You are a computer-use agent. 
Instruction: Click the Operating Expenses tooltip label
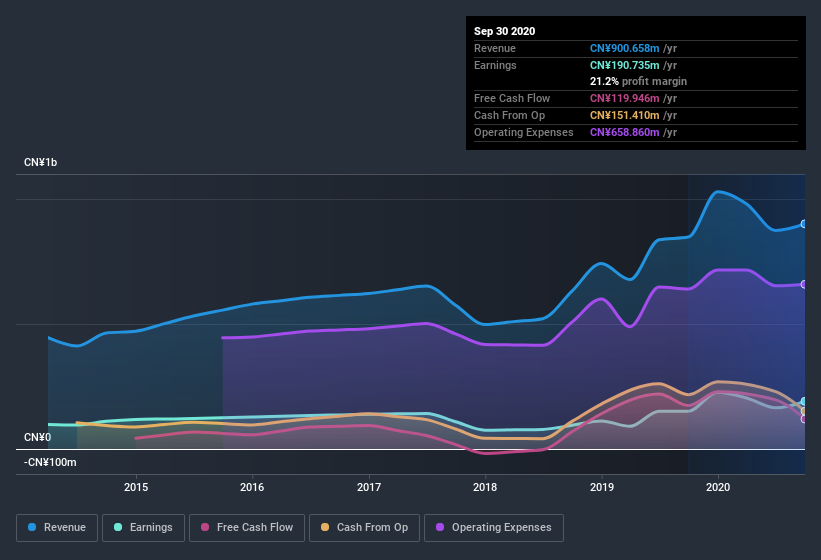524,132
